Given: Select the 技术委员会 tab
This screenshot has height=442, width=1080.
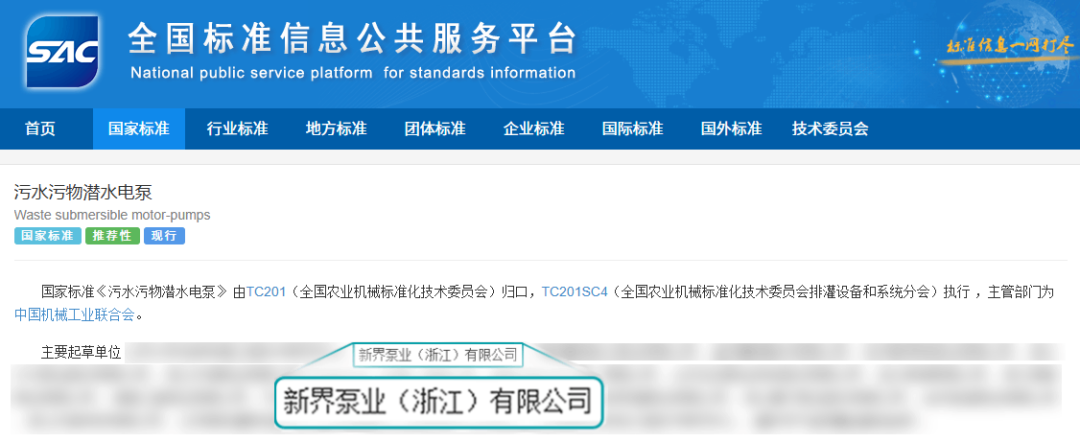Looking at the screenshot, I should coord(830,129).
